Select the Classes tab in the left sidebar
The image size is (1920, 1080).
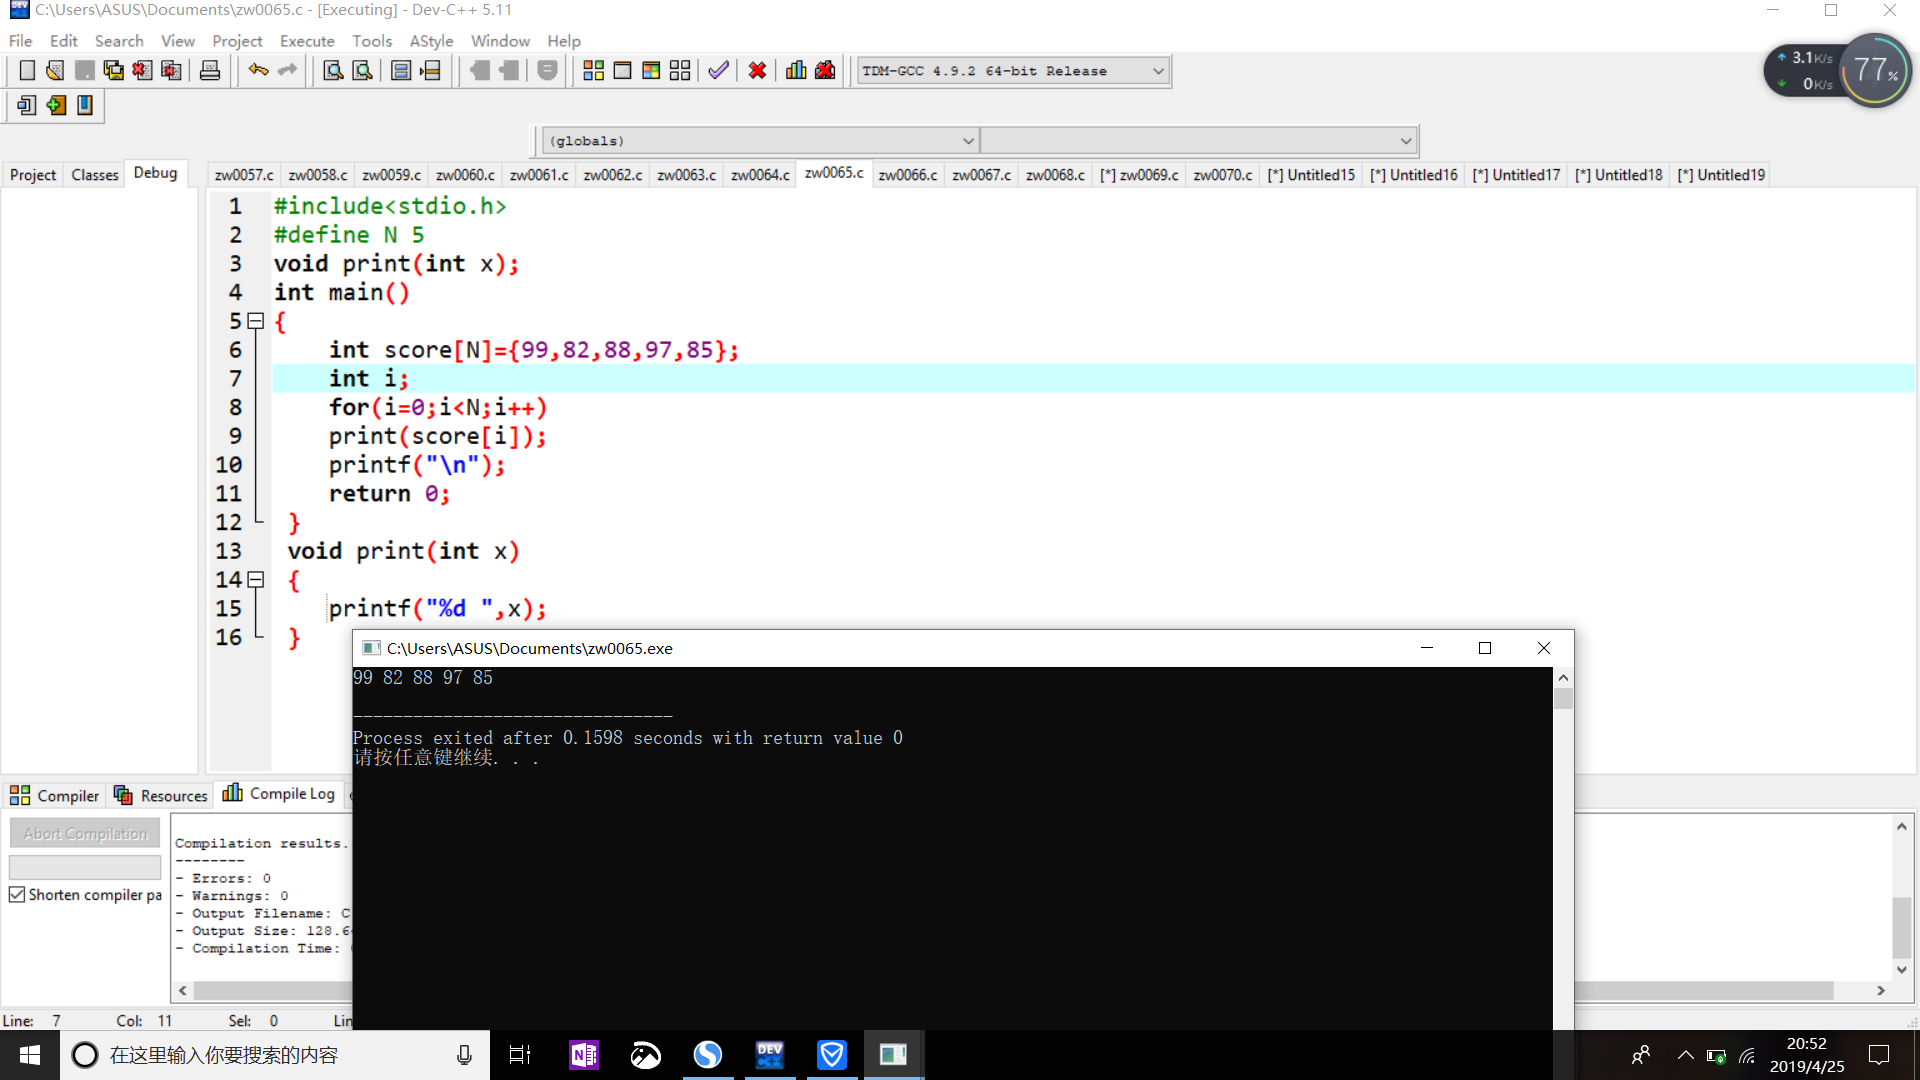pyautogui.click(x=95, y=175)
